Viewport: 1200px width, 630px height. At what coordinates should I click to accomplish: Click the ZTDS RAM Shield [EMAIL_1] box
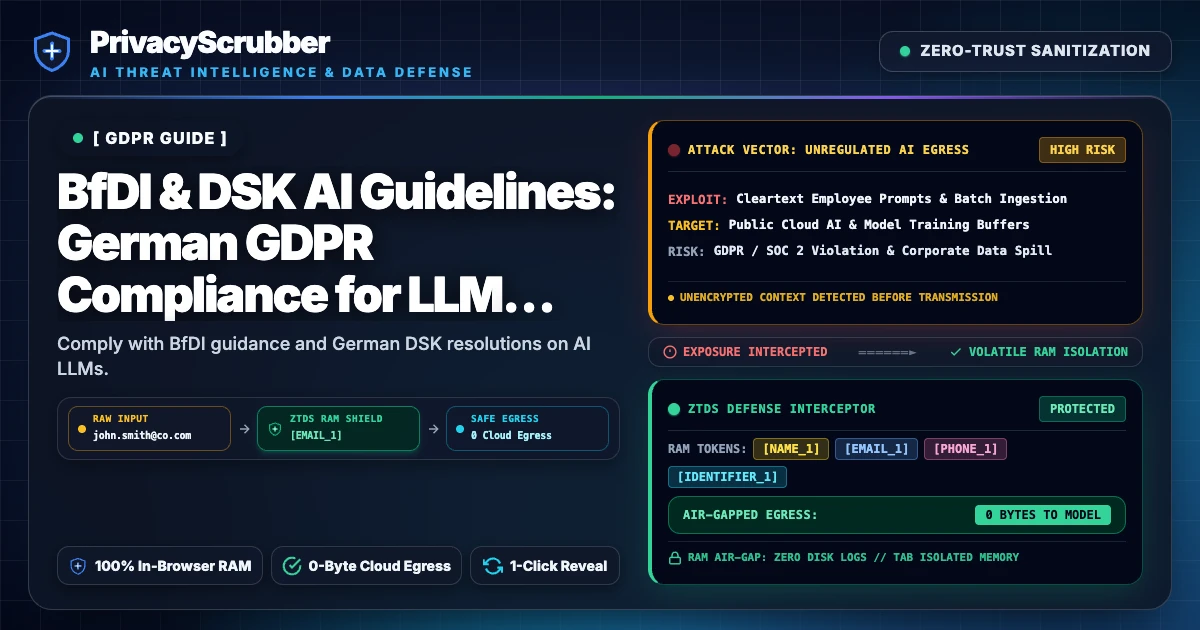coord(338,428)
